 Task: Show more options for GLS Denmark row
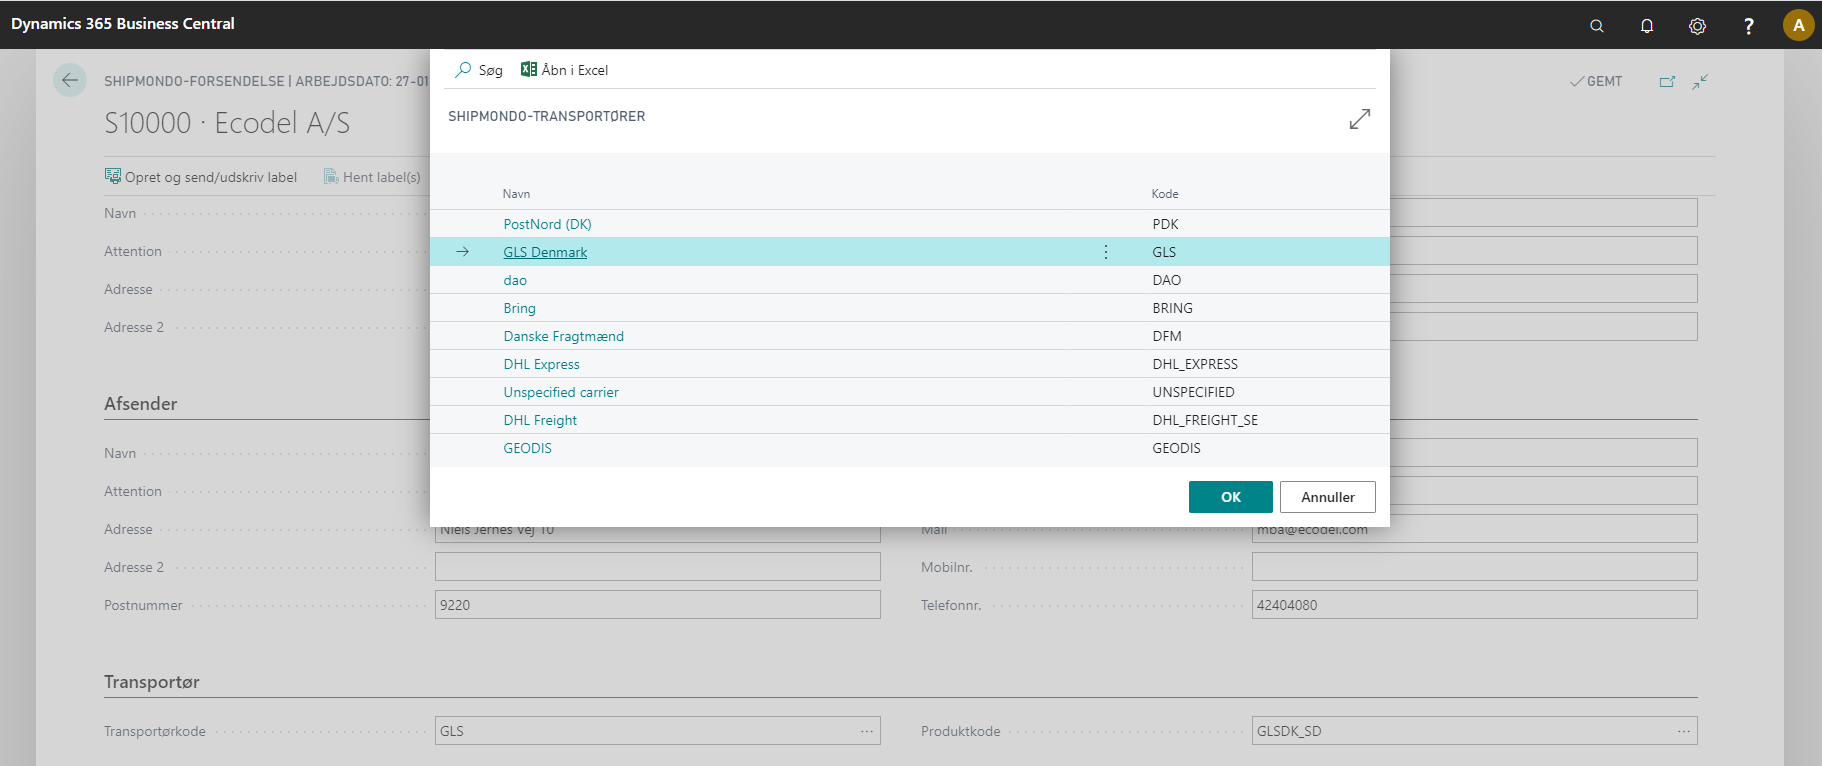point(1106,252)
